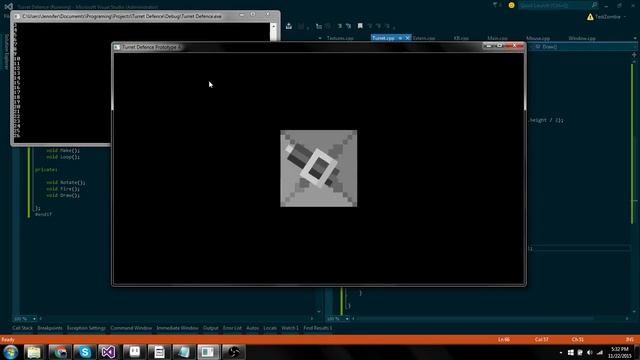Open the Command Window tab
The width and height of the screenshot is (640, 360).
coord(131,328)
